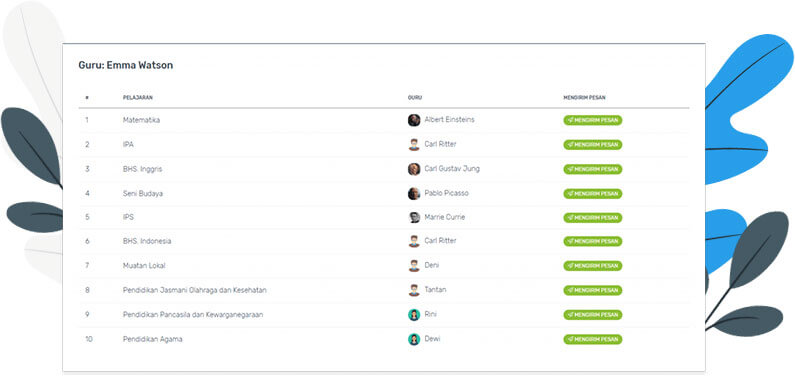Click Mengirim Pesan in Tantan's row
This screenshot has height=376, width=795.
[x=593, y=290]
